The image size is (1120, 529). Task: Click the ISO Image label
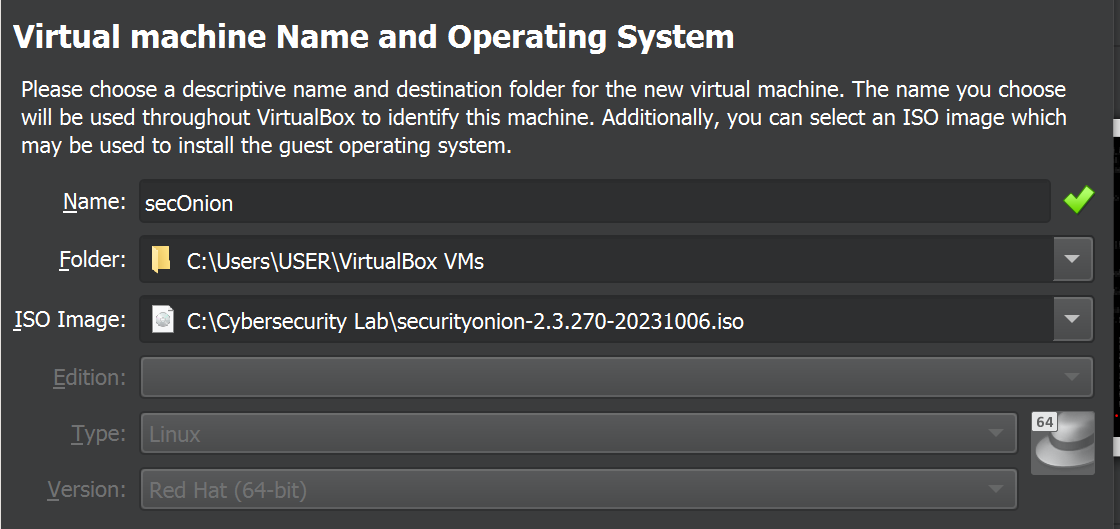coord(70,320)
